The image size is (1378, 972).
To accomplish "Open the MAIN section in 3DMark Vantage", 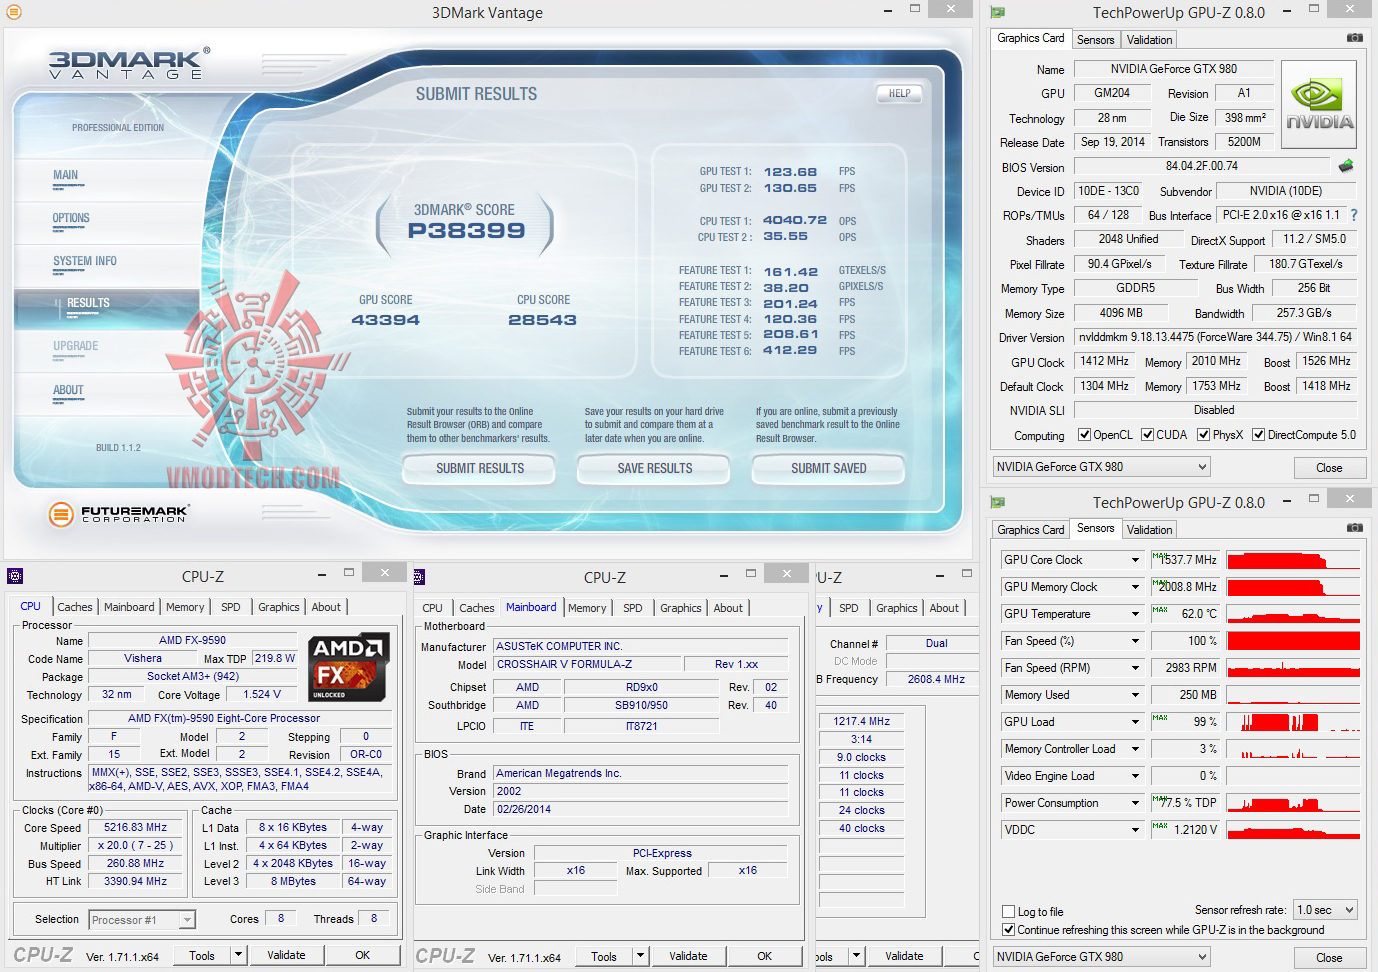I will coord(66,175).
